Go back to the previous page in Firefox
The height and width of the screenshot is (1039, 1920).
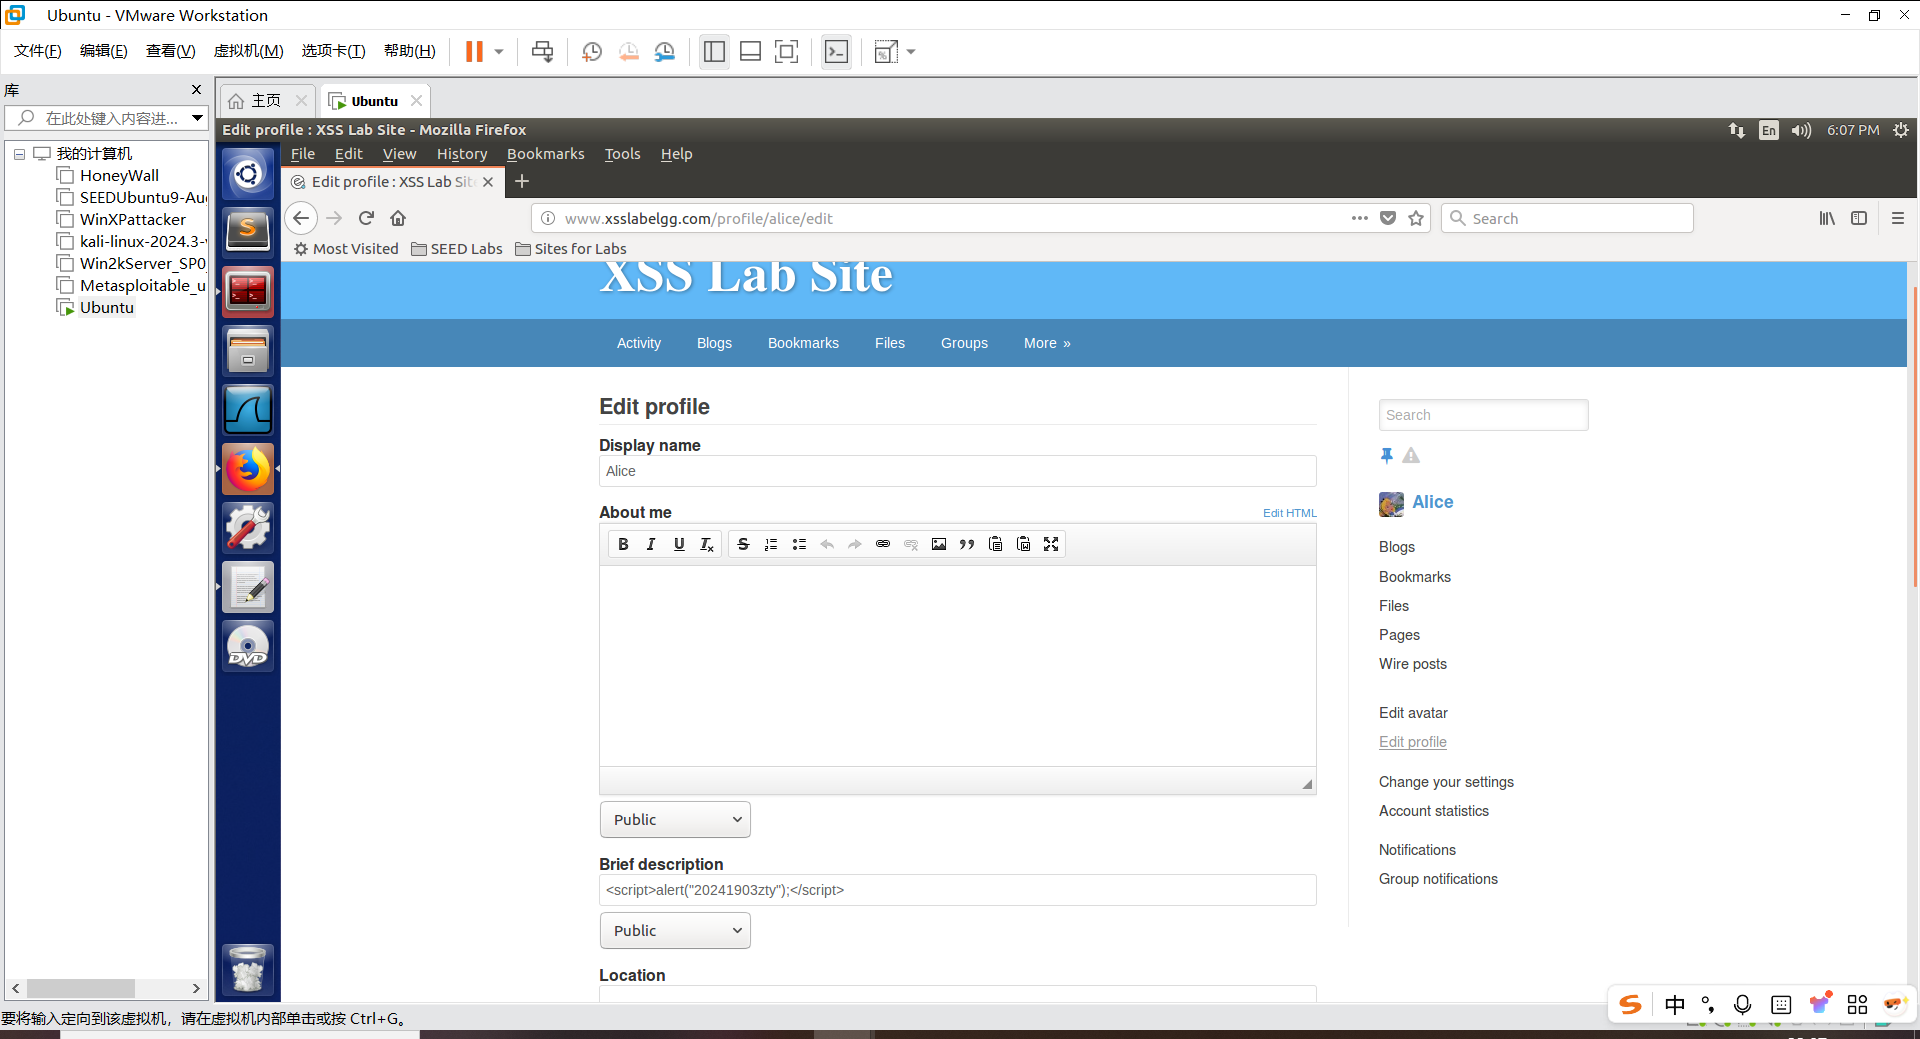pyautogui.click(x=301, y=218)
